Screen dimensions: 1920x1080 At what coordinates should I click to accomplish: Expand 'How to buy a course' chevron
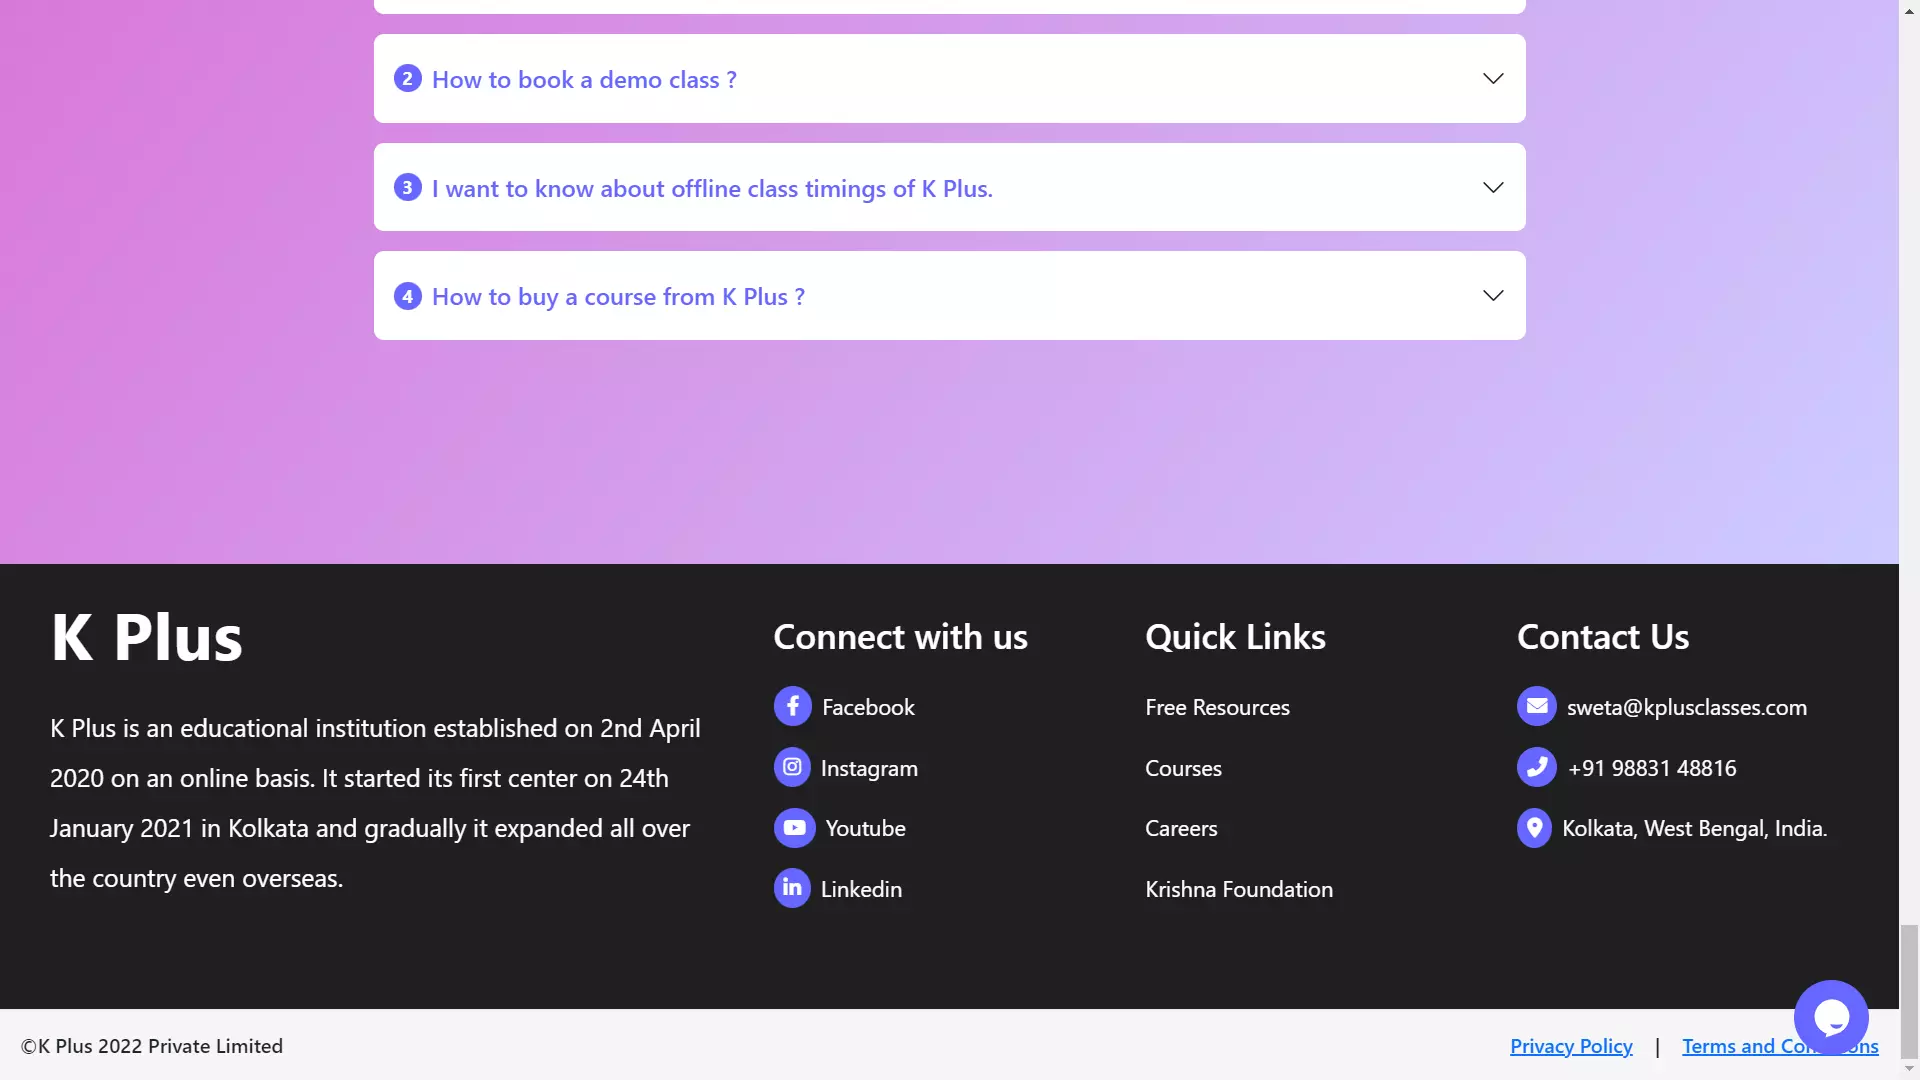click(1493, 295)
